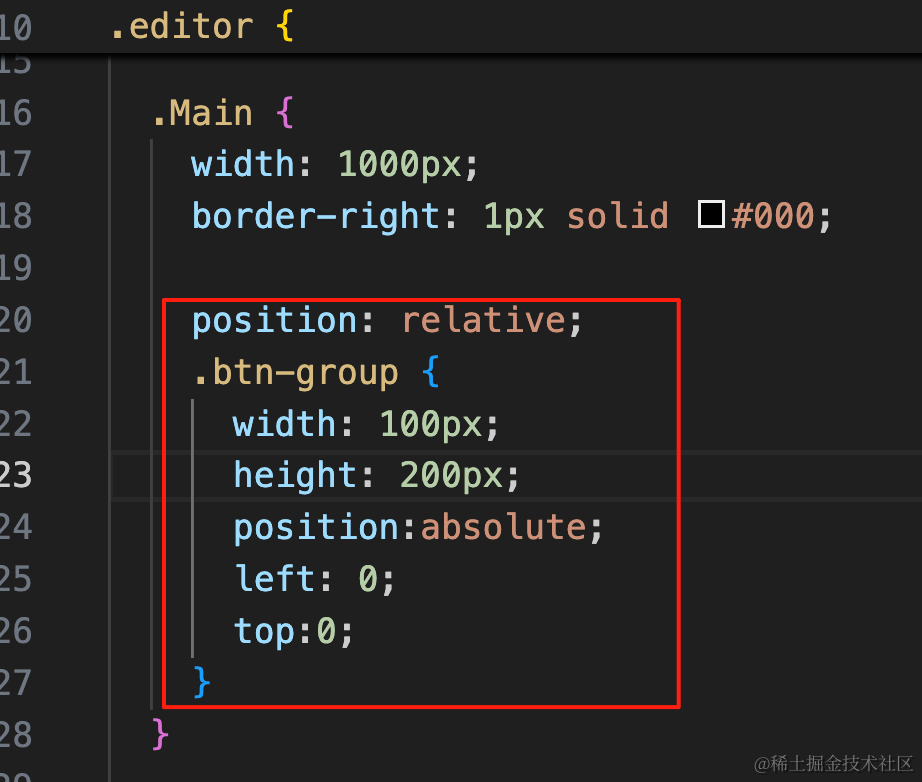The image size is (922, 782).
Task: Click the blue closing brace of .btn-group
Action: (201, 682)
